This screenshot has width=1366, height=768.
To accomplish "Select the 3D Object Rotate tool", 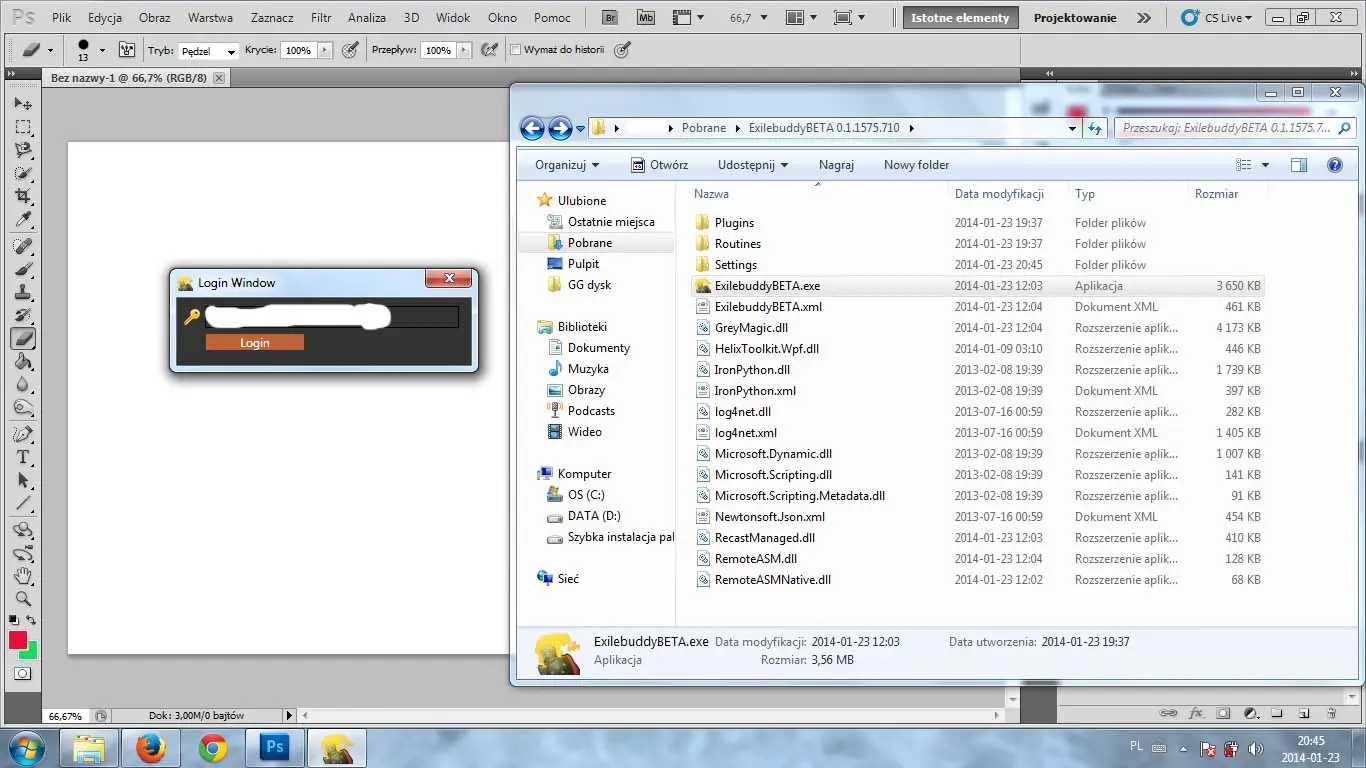I will (x=23, y=530).
